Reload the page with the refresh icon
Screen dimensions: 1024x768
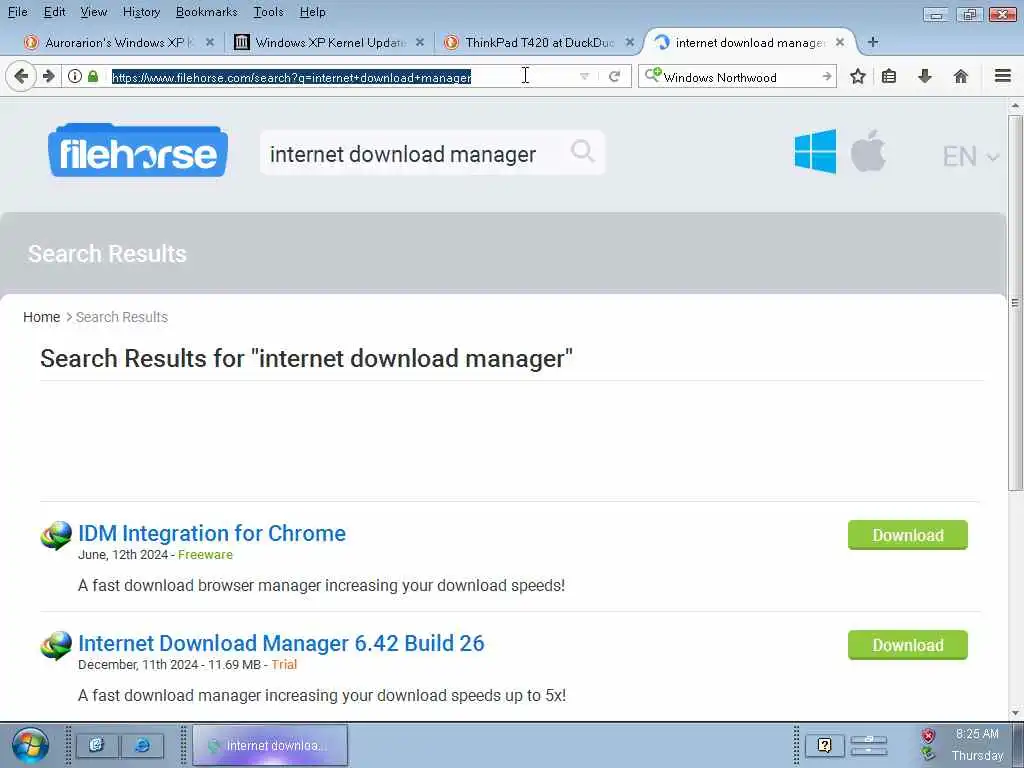614,76
